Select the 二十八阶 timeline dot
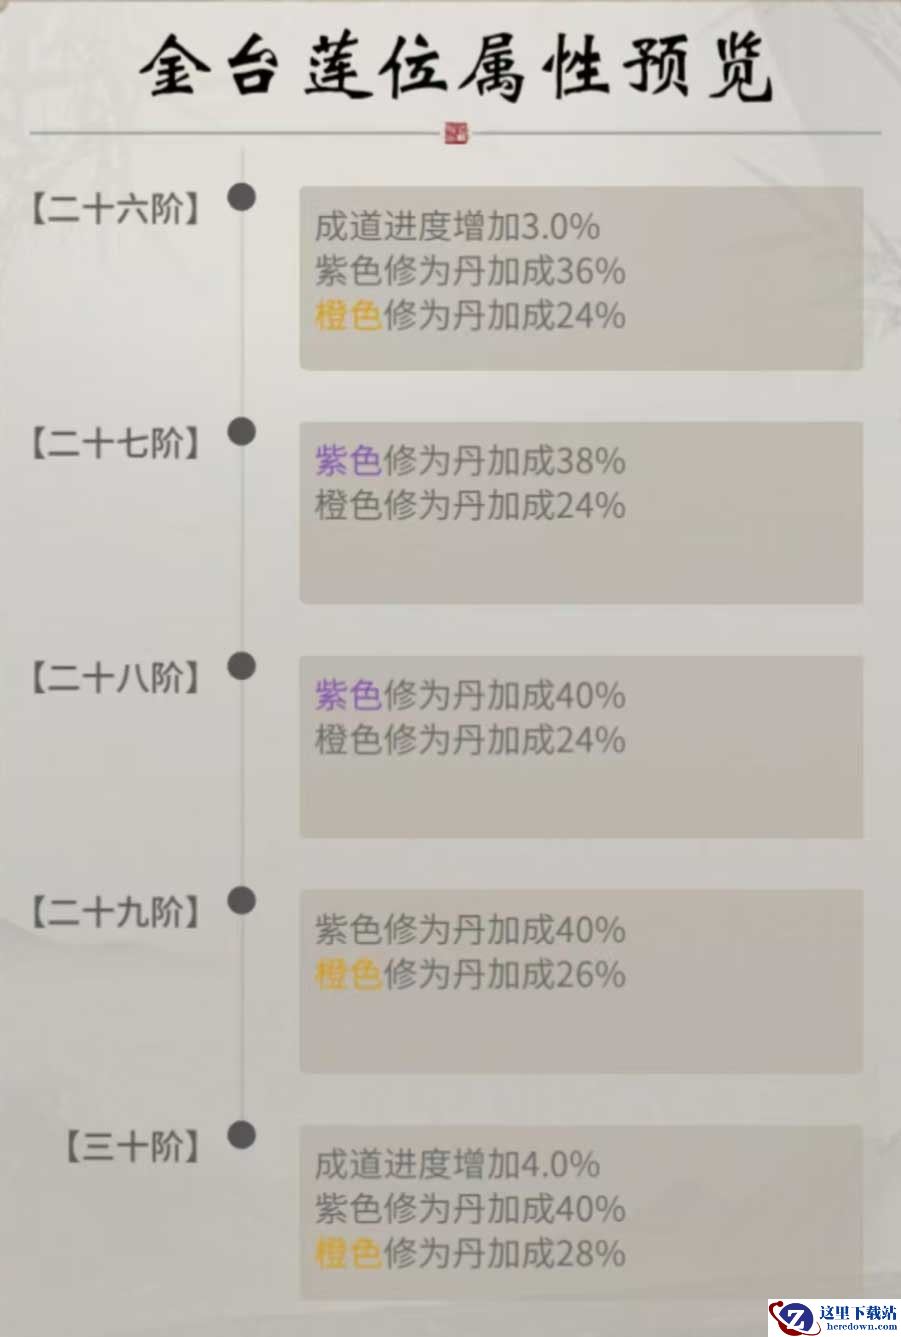Screen dimensions: 901x1337 241,666
